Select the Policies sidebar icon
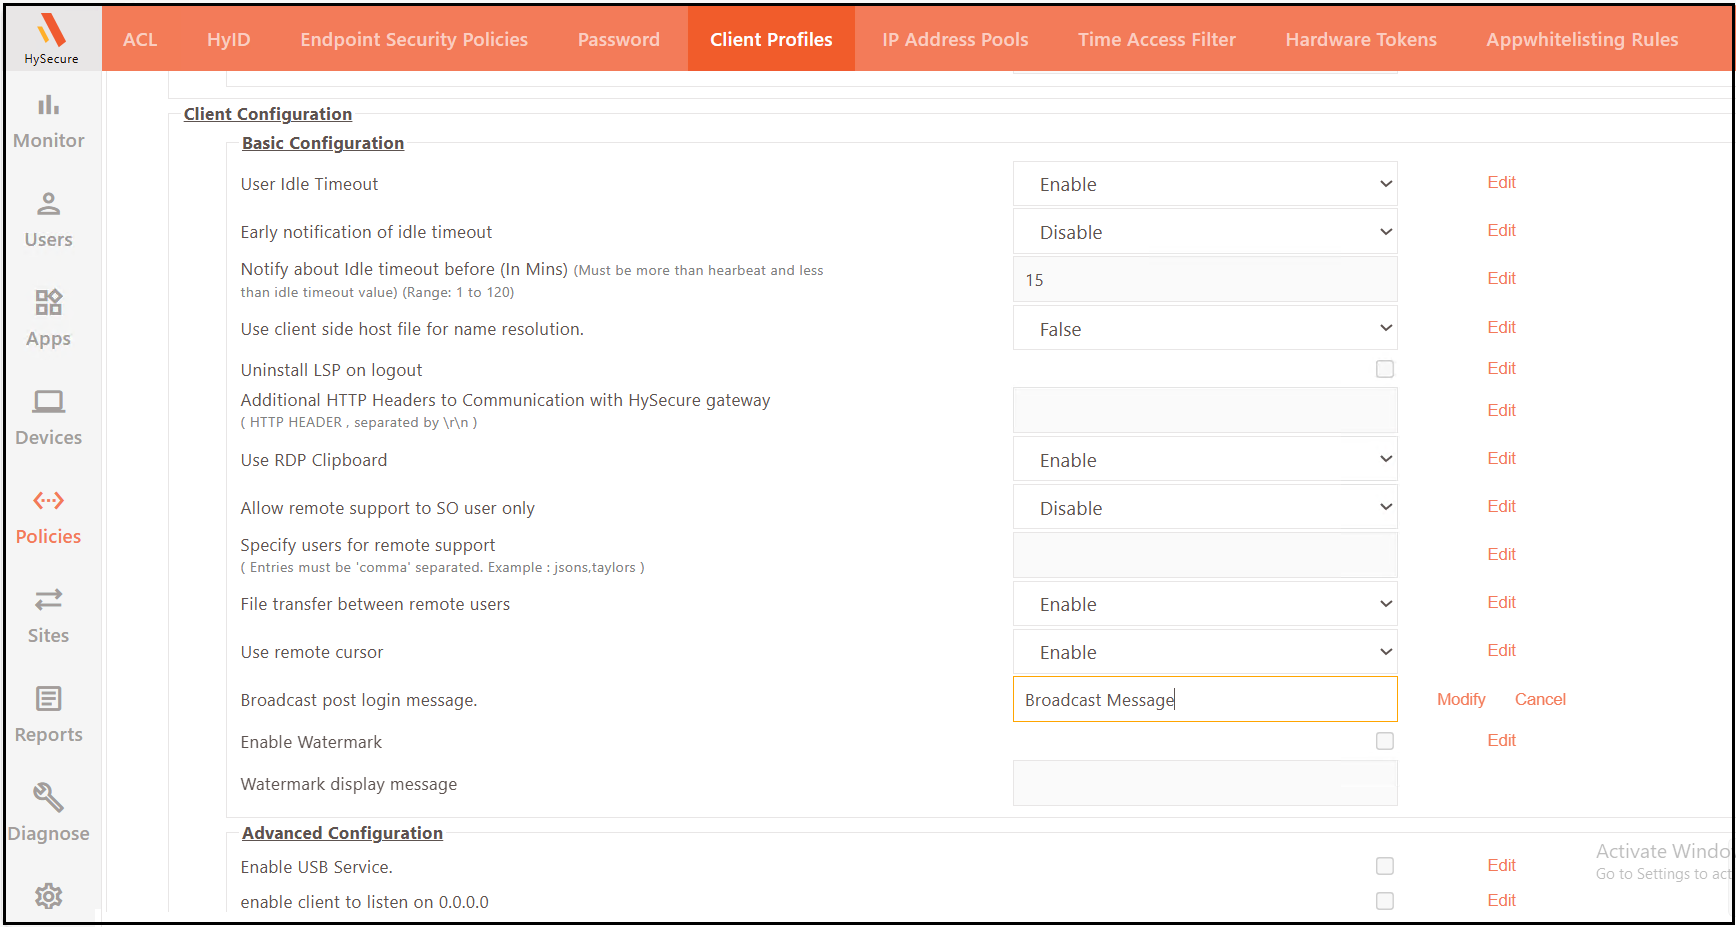Image resolution: width=1736 pixels, height=927 pixels. [x=48, y=500]
